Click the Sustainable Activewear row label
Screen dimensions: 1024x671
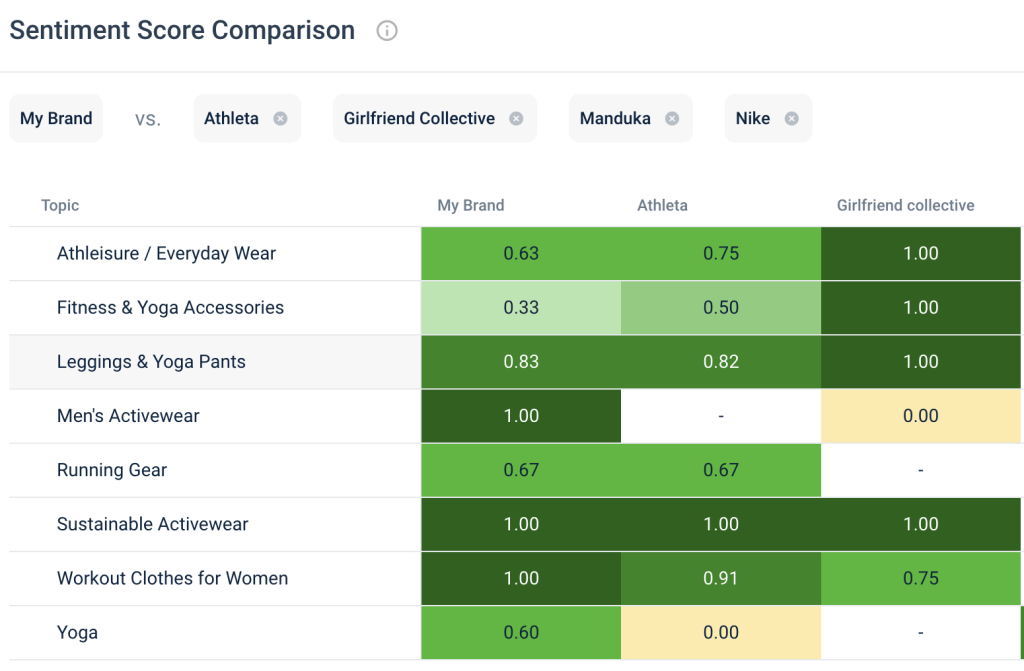pyautogui.click(x=153, y=524)
